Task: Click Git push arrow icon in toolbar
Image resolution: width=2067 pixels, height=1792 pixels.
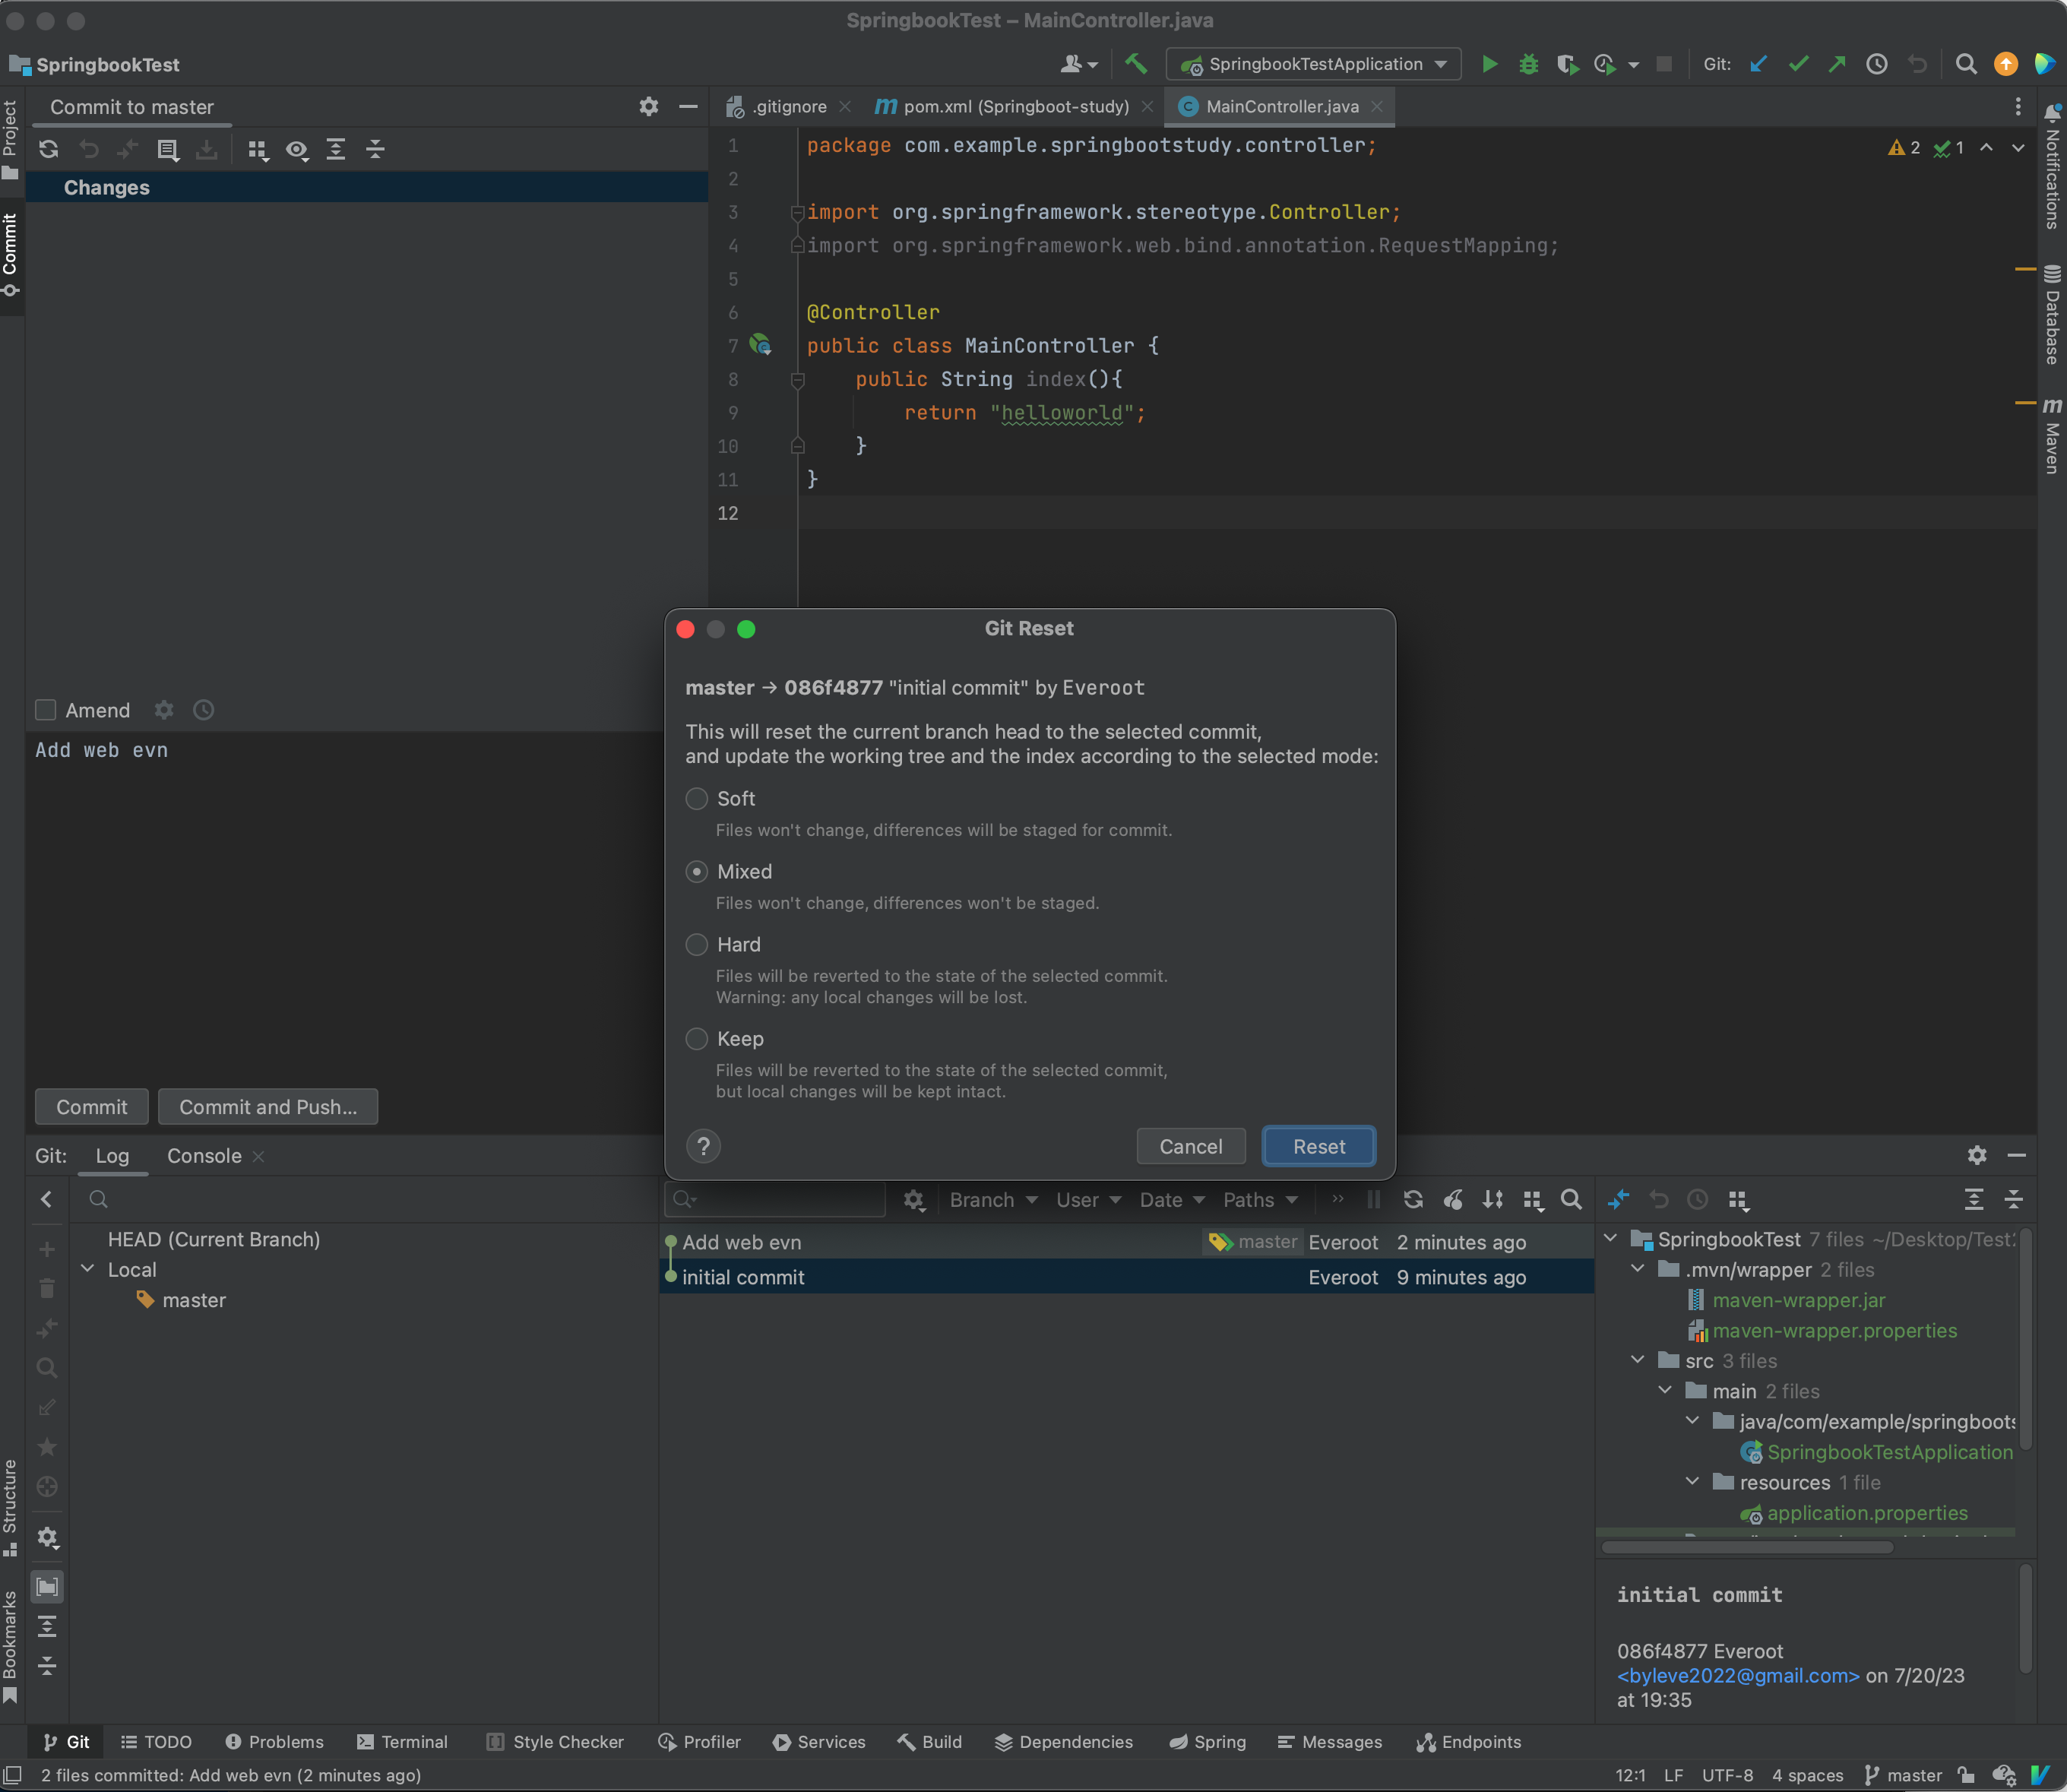Action: point(1837,64)
